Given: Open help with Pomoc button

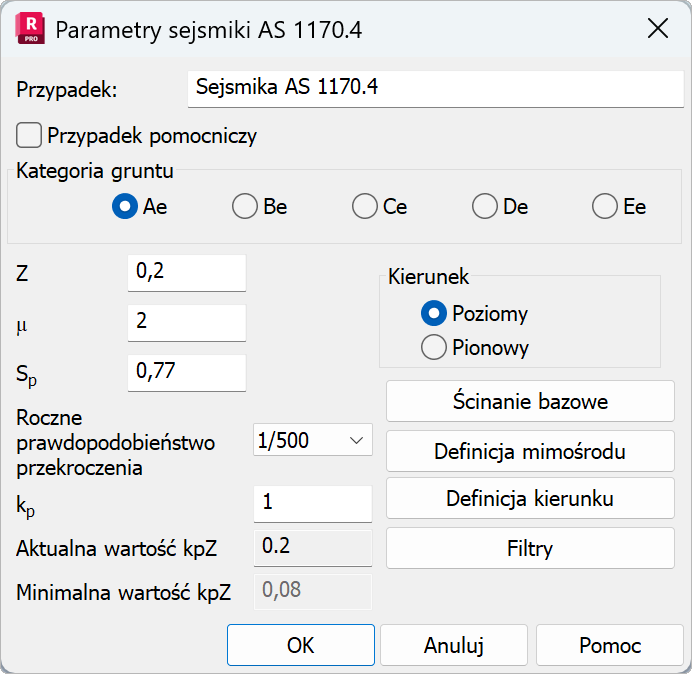Looking at the screenshot, I should [x=610, y=645].
